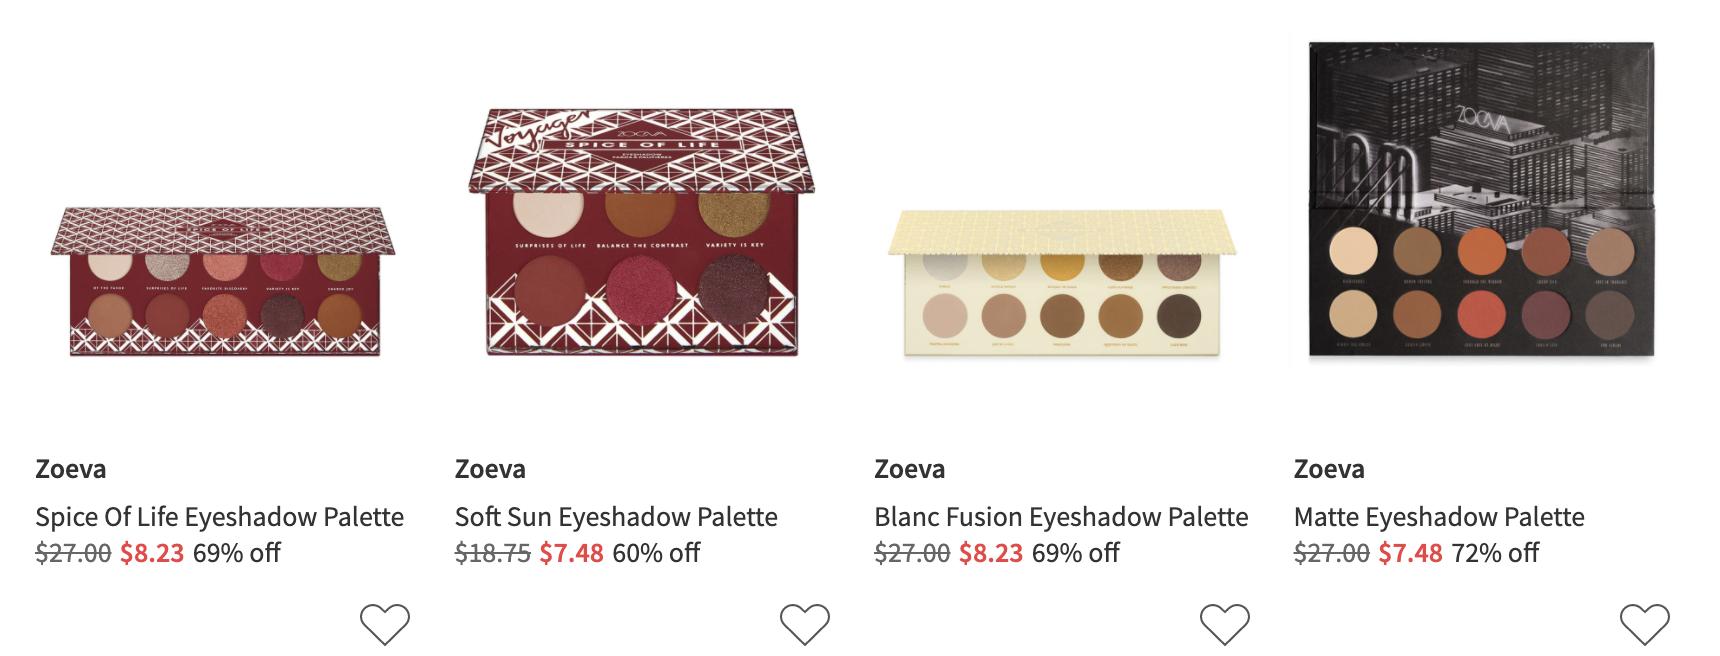The image size is (1720, 656).
Task: Click the $7.48 price with 60% off
Action: click(571, 553)
